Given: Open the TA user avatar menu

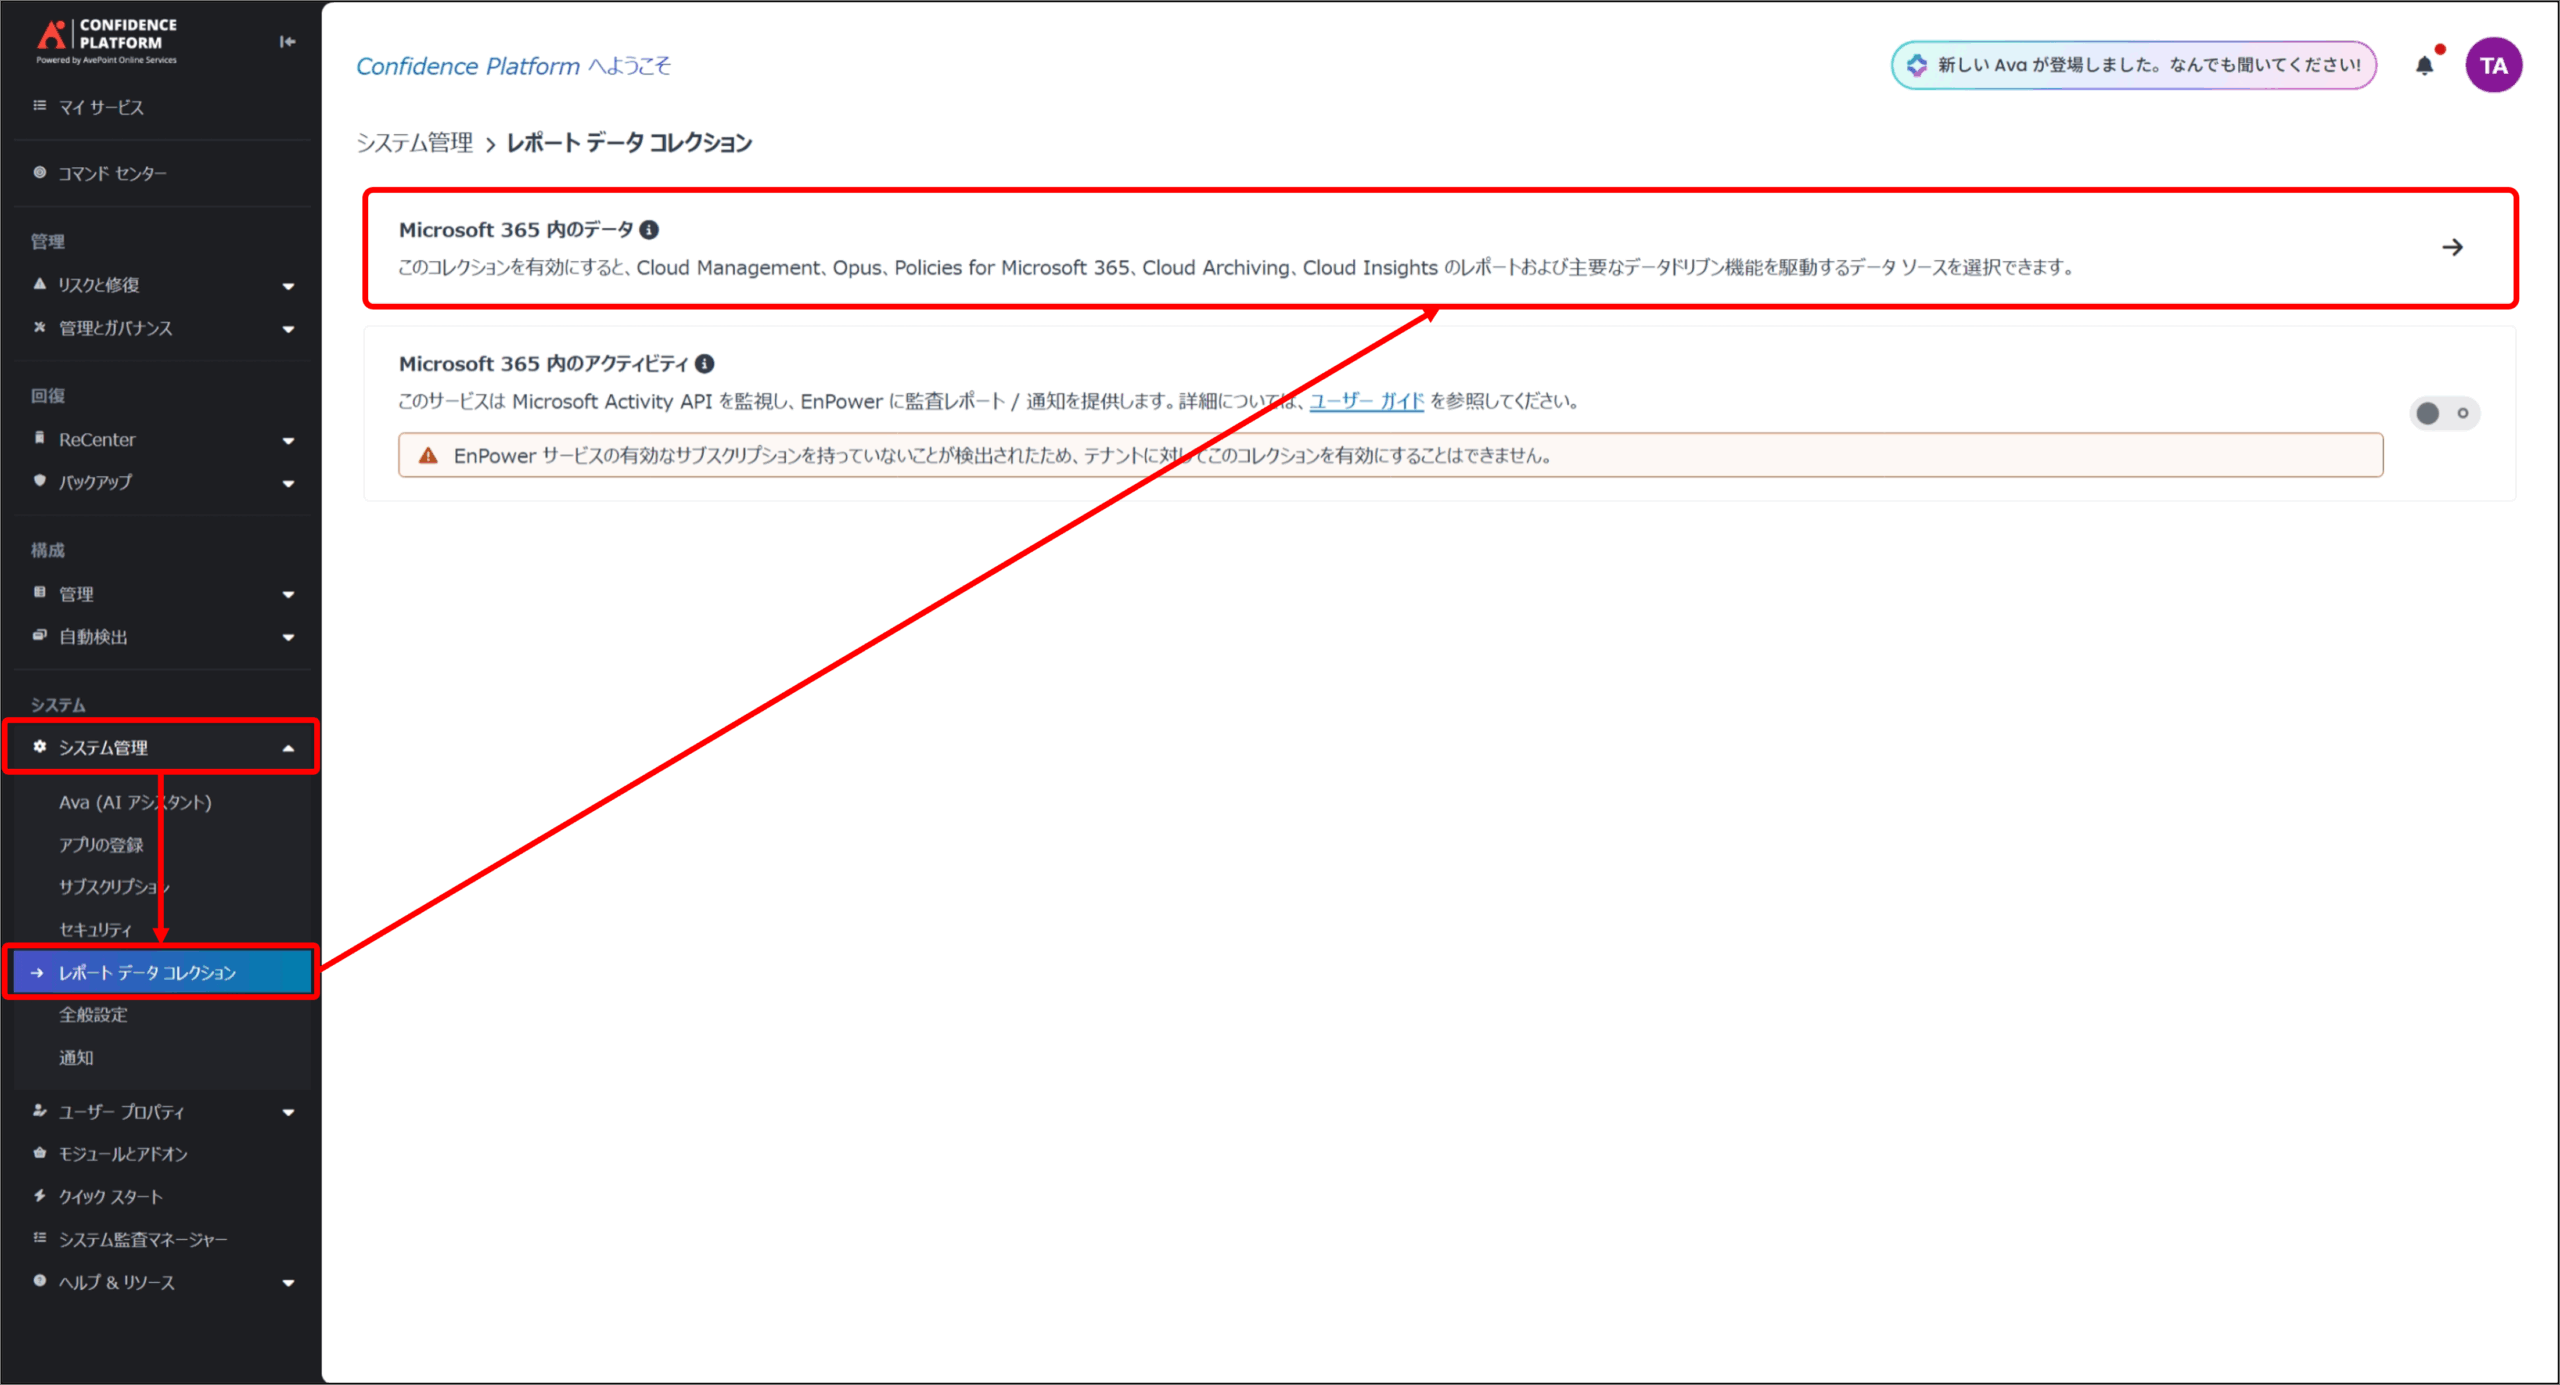Looking at the screenshot, I should (x=2493, y=66).
